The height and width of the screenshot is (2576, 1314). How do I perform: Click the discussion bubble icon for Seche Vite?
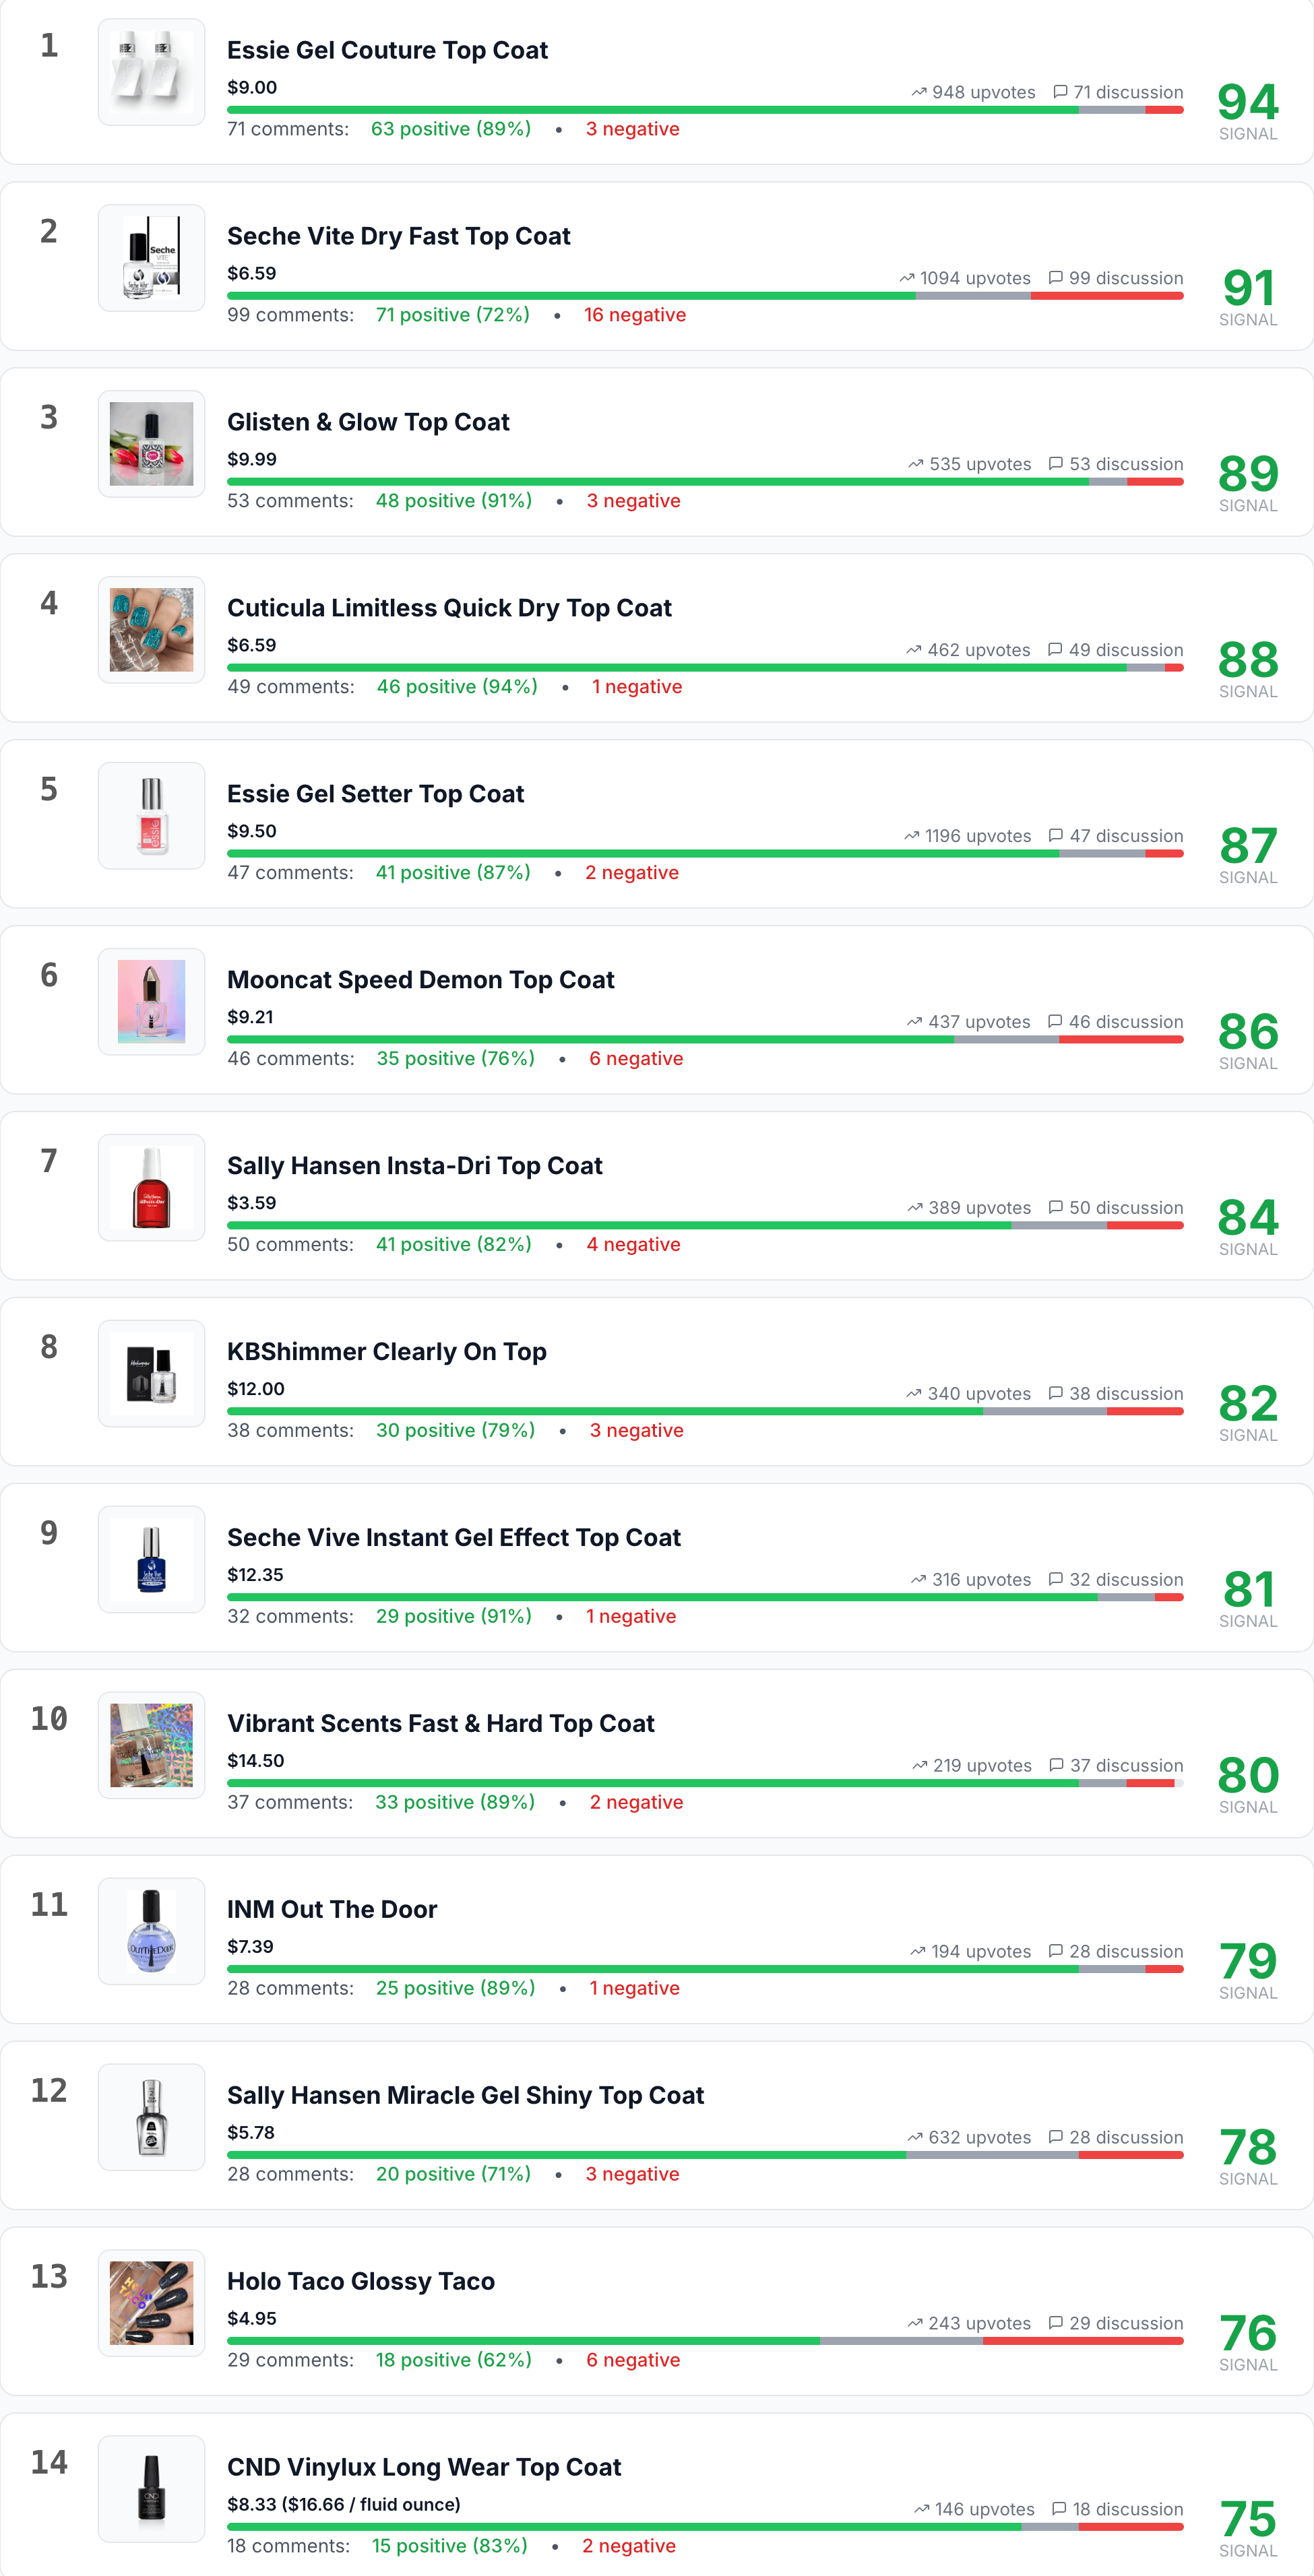(x=1055, y=278)
